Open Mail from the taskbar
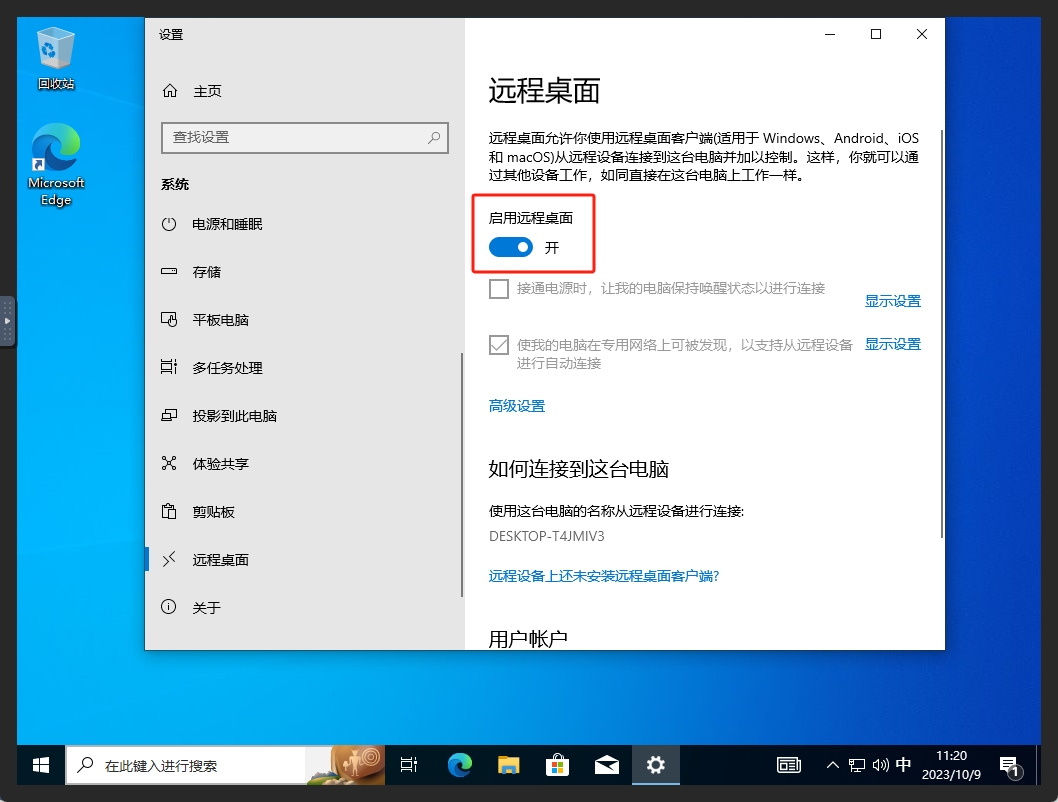This screenshot has height=802, width=1058. [606, 764]
